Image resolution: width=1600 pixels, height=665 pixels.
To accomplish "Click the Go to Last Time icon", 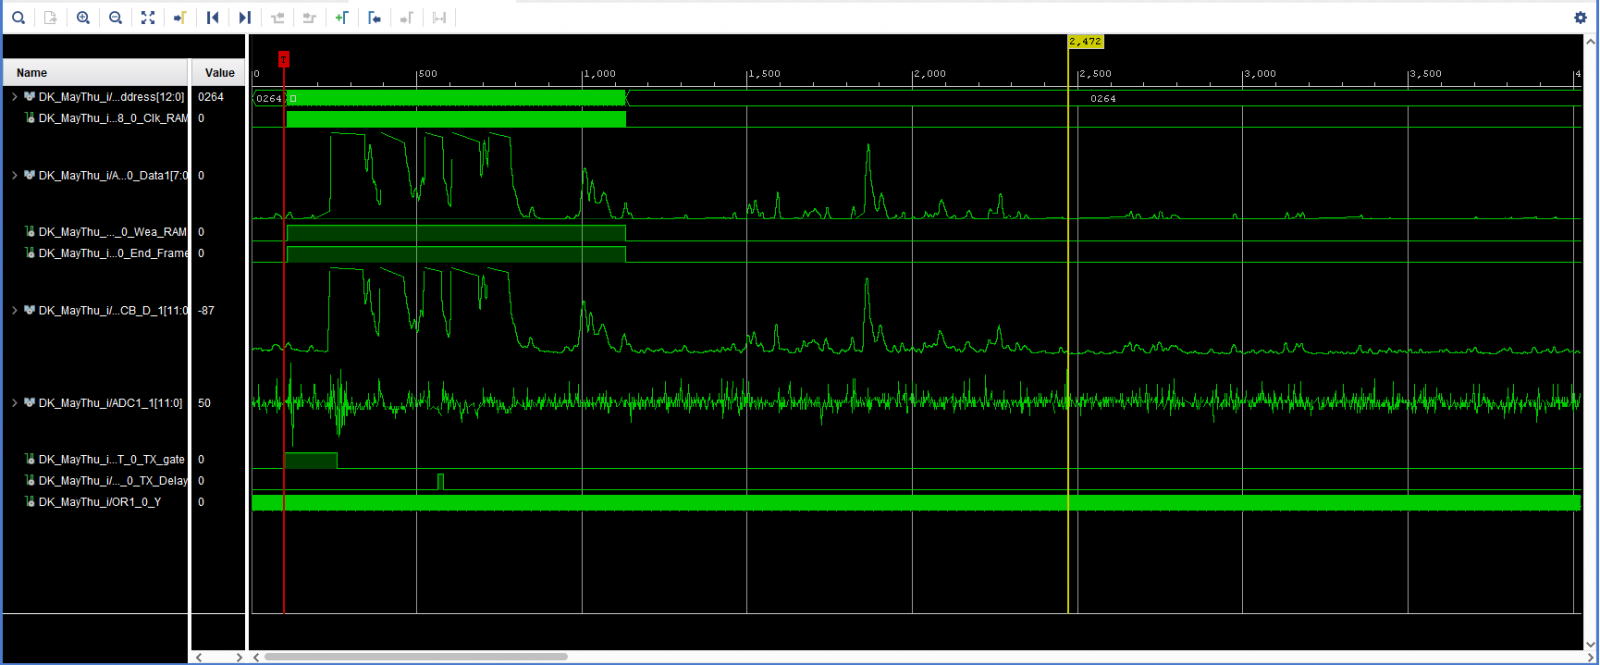I will click(244, 17).
